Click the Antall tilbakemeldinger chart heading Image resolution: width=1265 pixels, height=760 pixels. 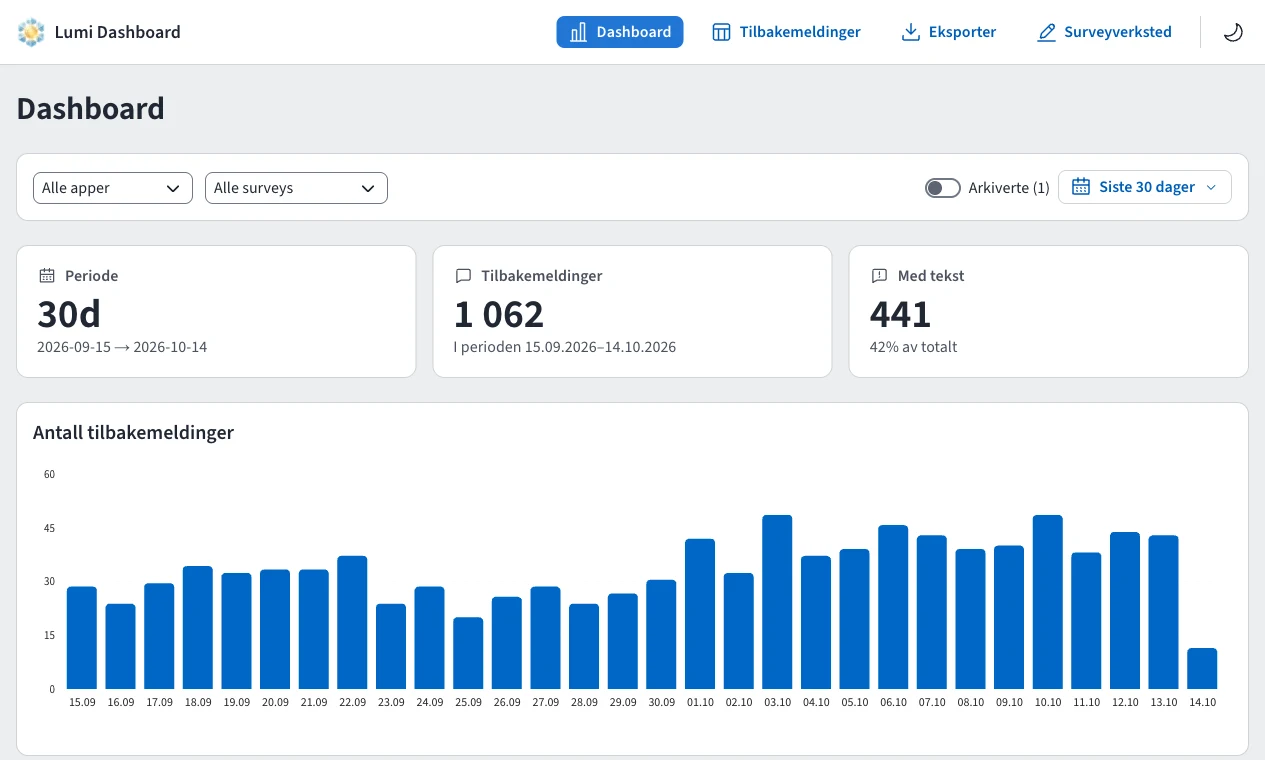133,433
